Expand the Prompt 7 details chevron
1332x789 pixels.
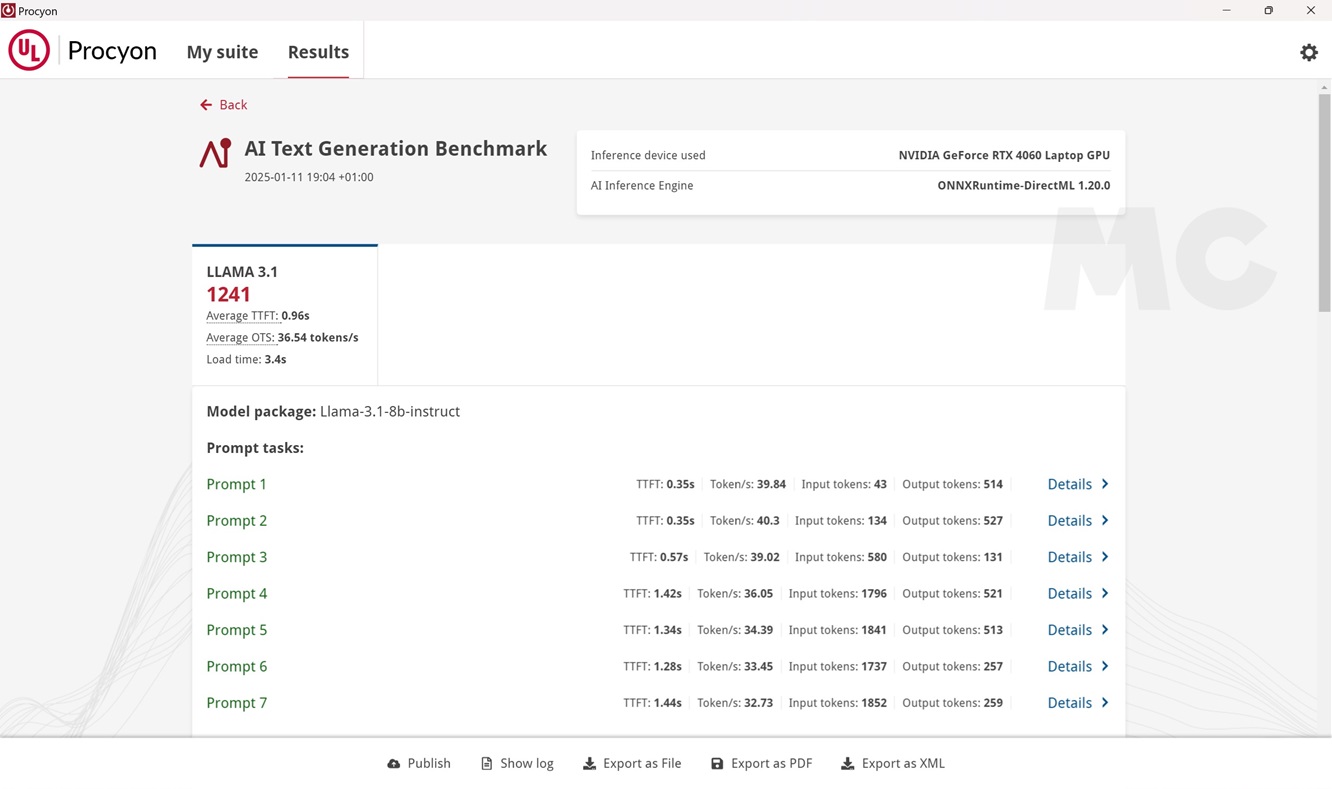(1105, 703)
